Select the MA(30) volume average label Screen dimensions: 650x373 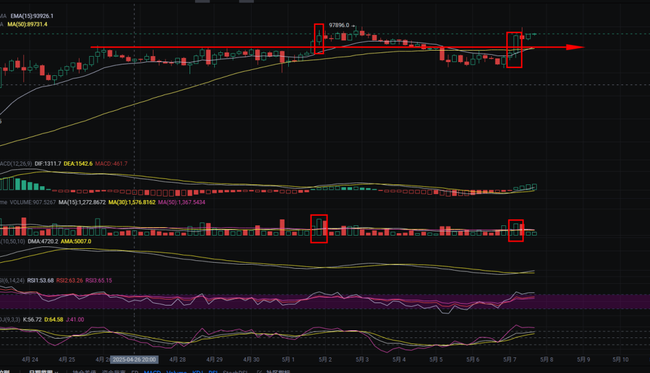point(132,202)
